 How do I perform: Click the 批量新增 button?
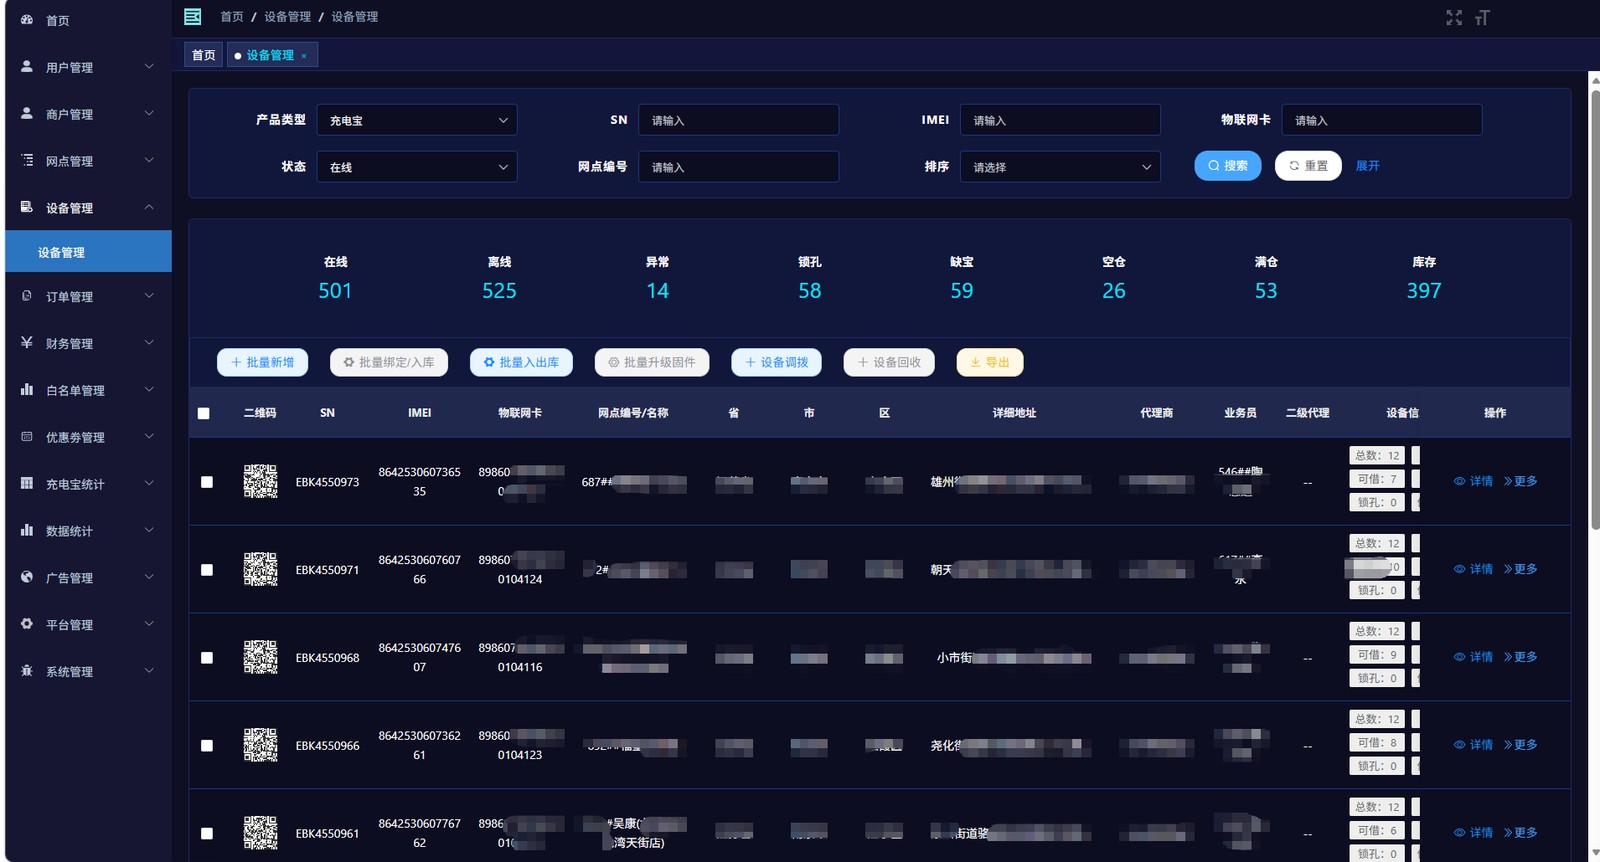[262, 362]
